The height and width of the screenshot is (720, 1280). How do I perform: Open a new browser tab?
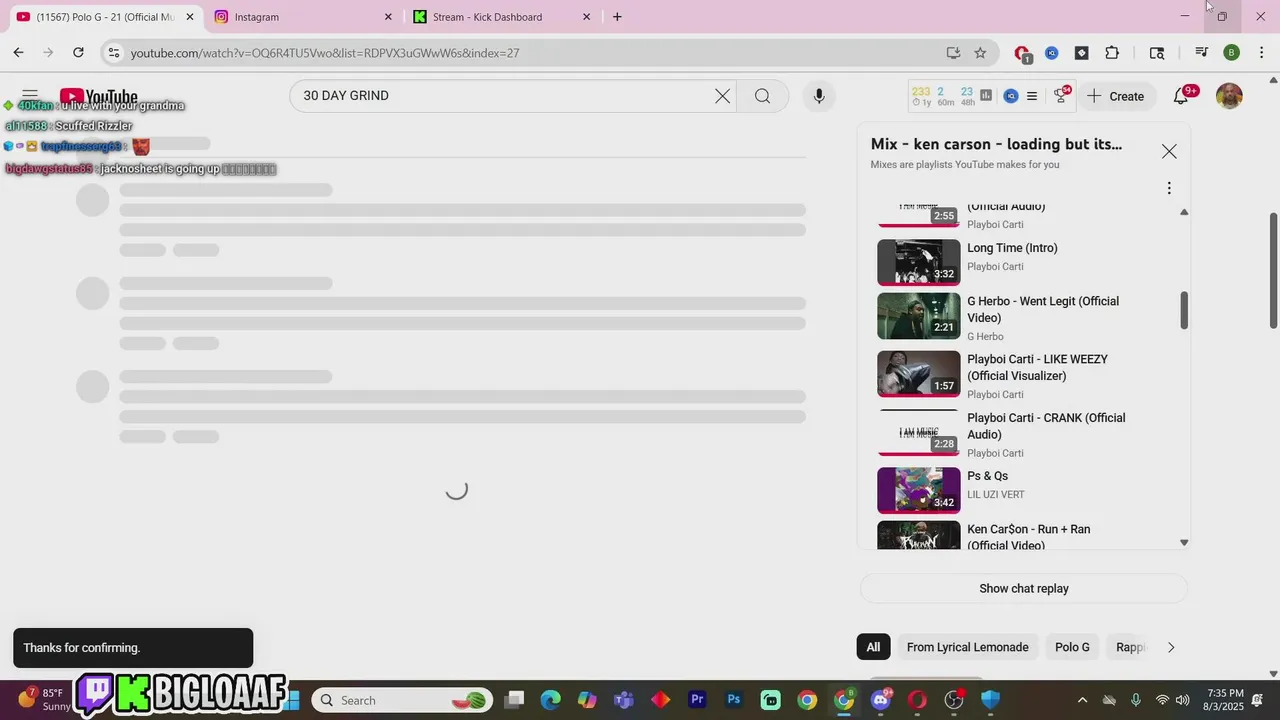[x=617, y=17]
